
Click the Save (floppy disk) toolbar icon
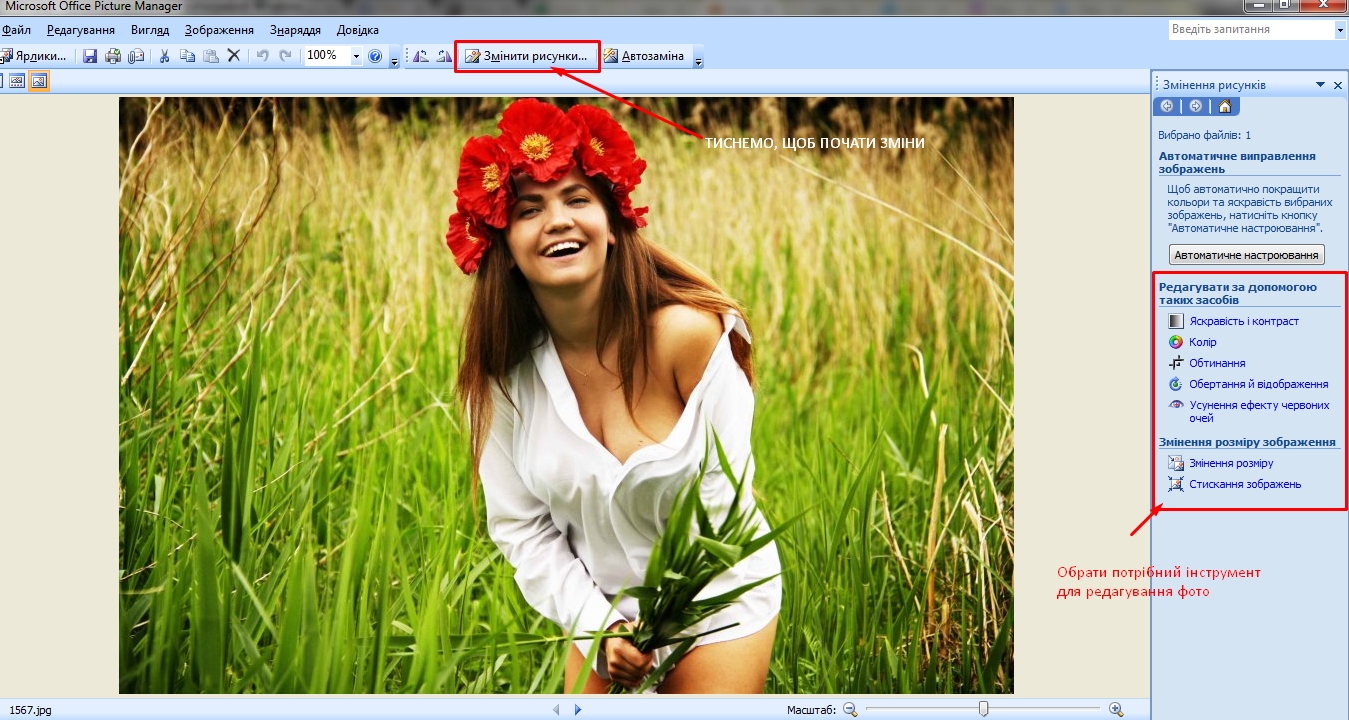coord(90,56)
